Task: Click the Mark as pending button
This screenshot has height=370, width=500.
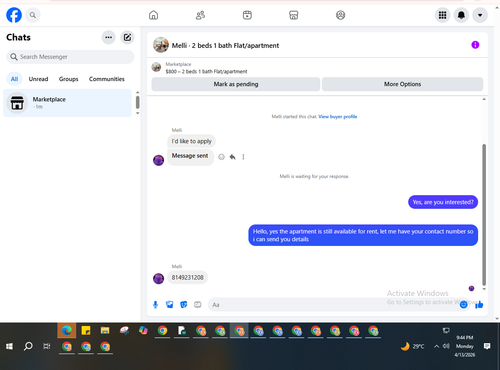Action: 236,84
